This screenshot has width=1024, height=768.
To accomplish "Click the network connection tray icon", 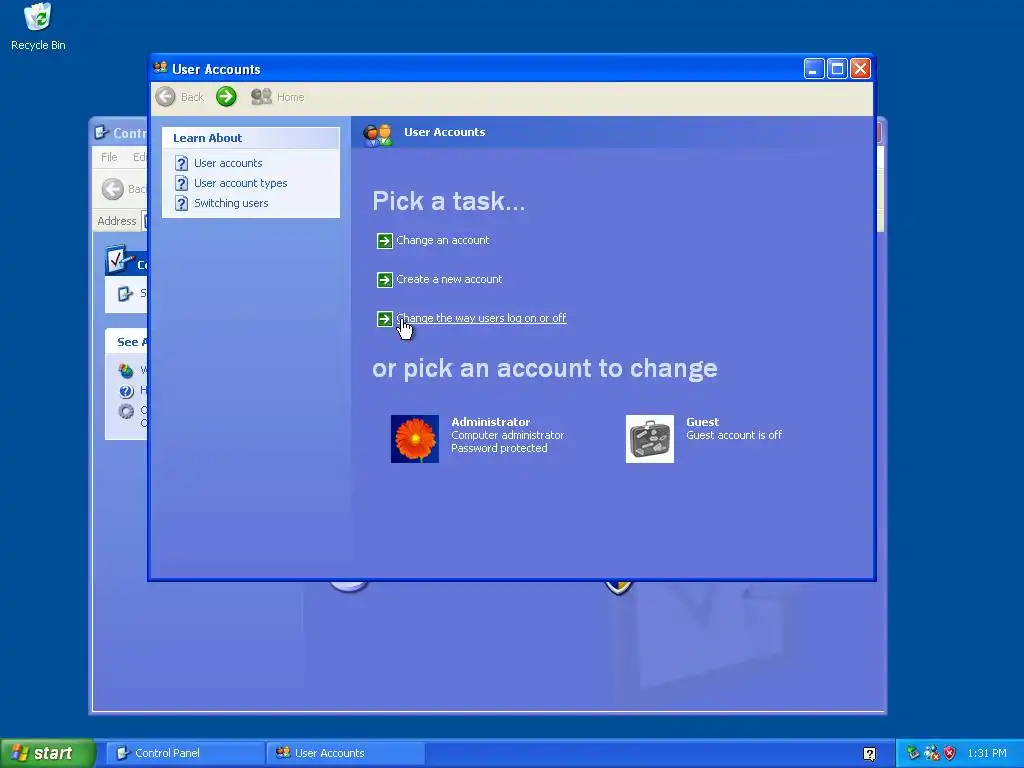I will [931, 753].
